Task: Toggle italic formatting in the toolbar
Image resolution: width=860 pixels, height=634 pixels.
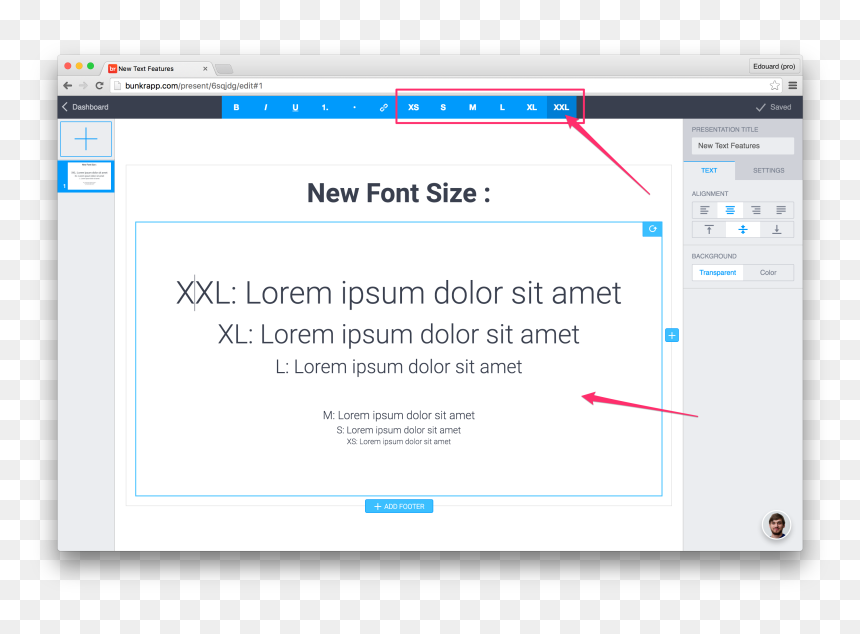Action: click(x=266, y=107)
